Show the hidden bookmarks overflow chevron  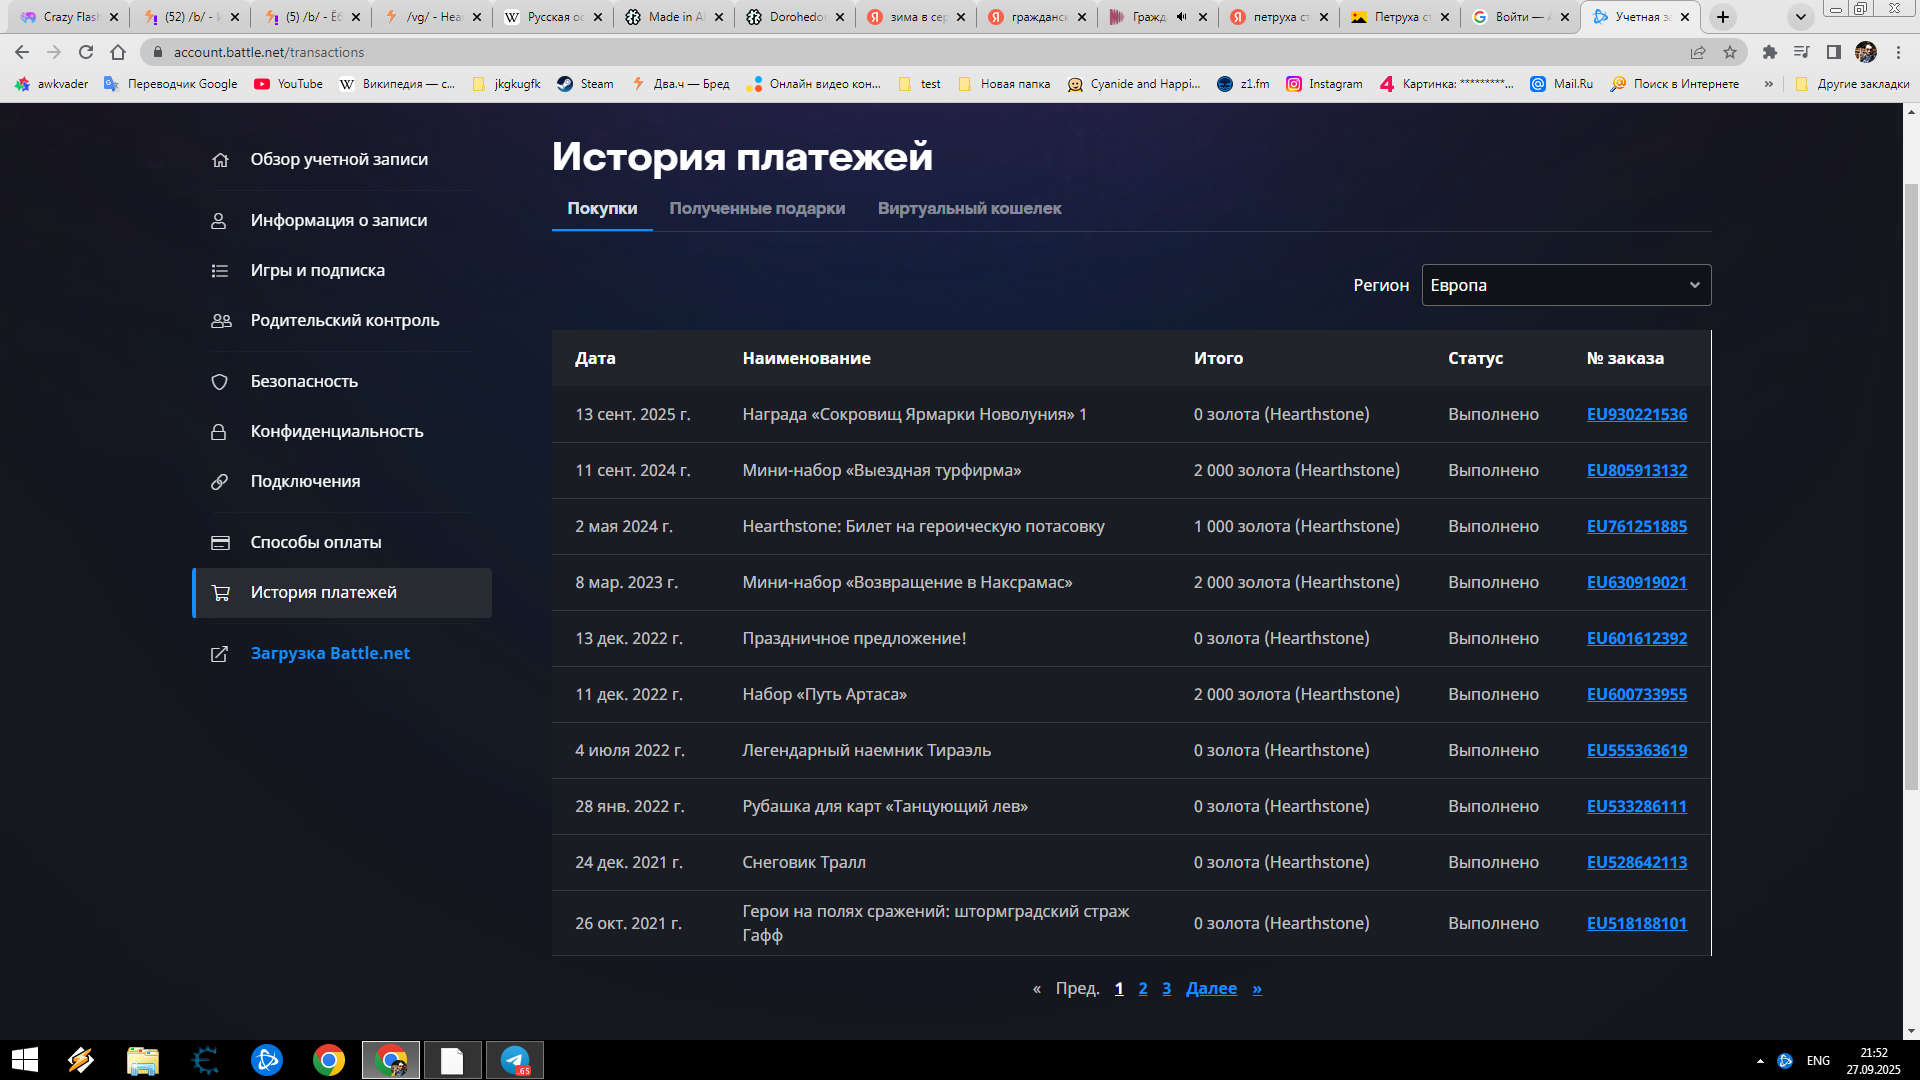[1769, 84]
